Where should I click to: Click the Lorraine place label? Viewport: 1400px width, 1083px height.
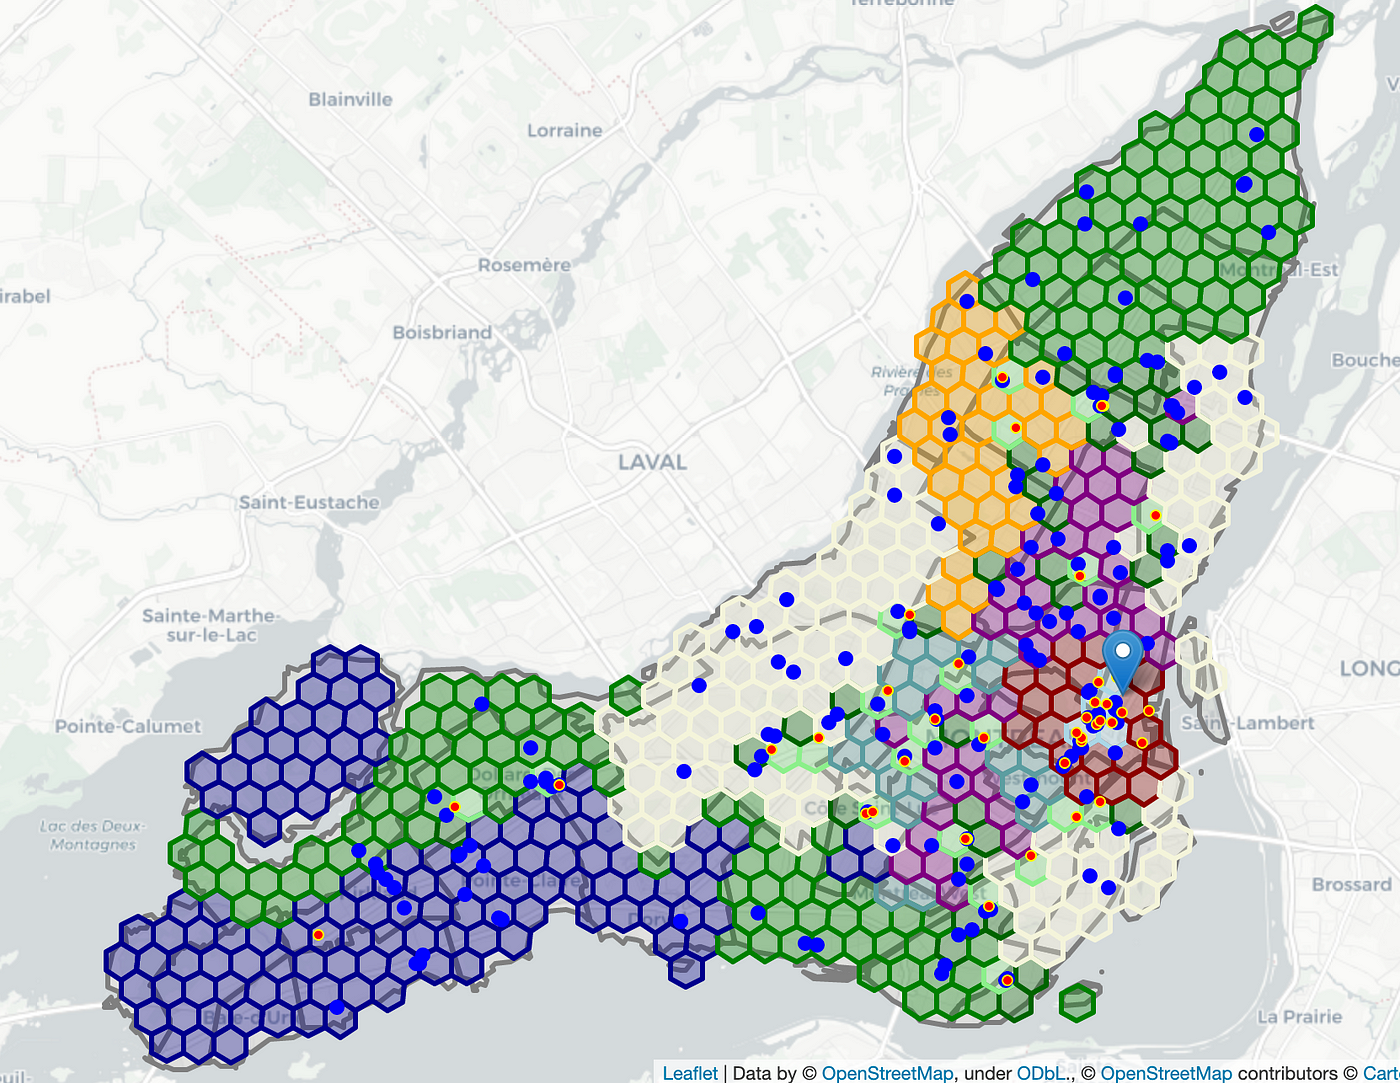[565, 130]
